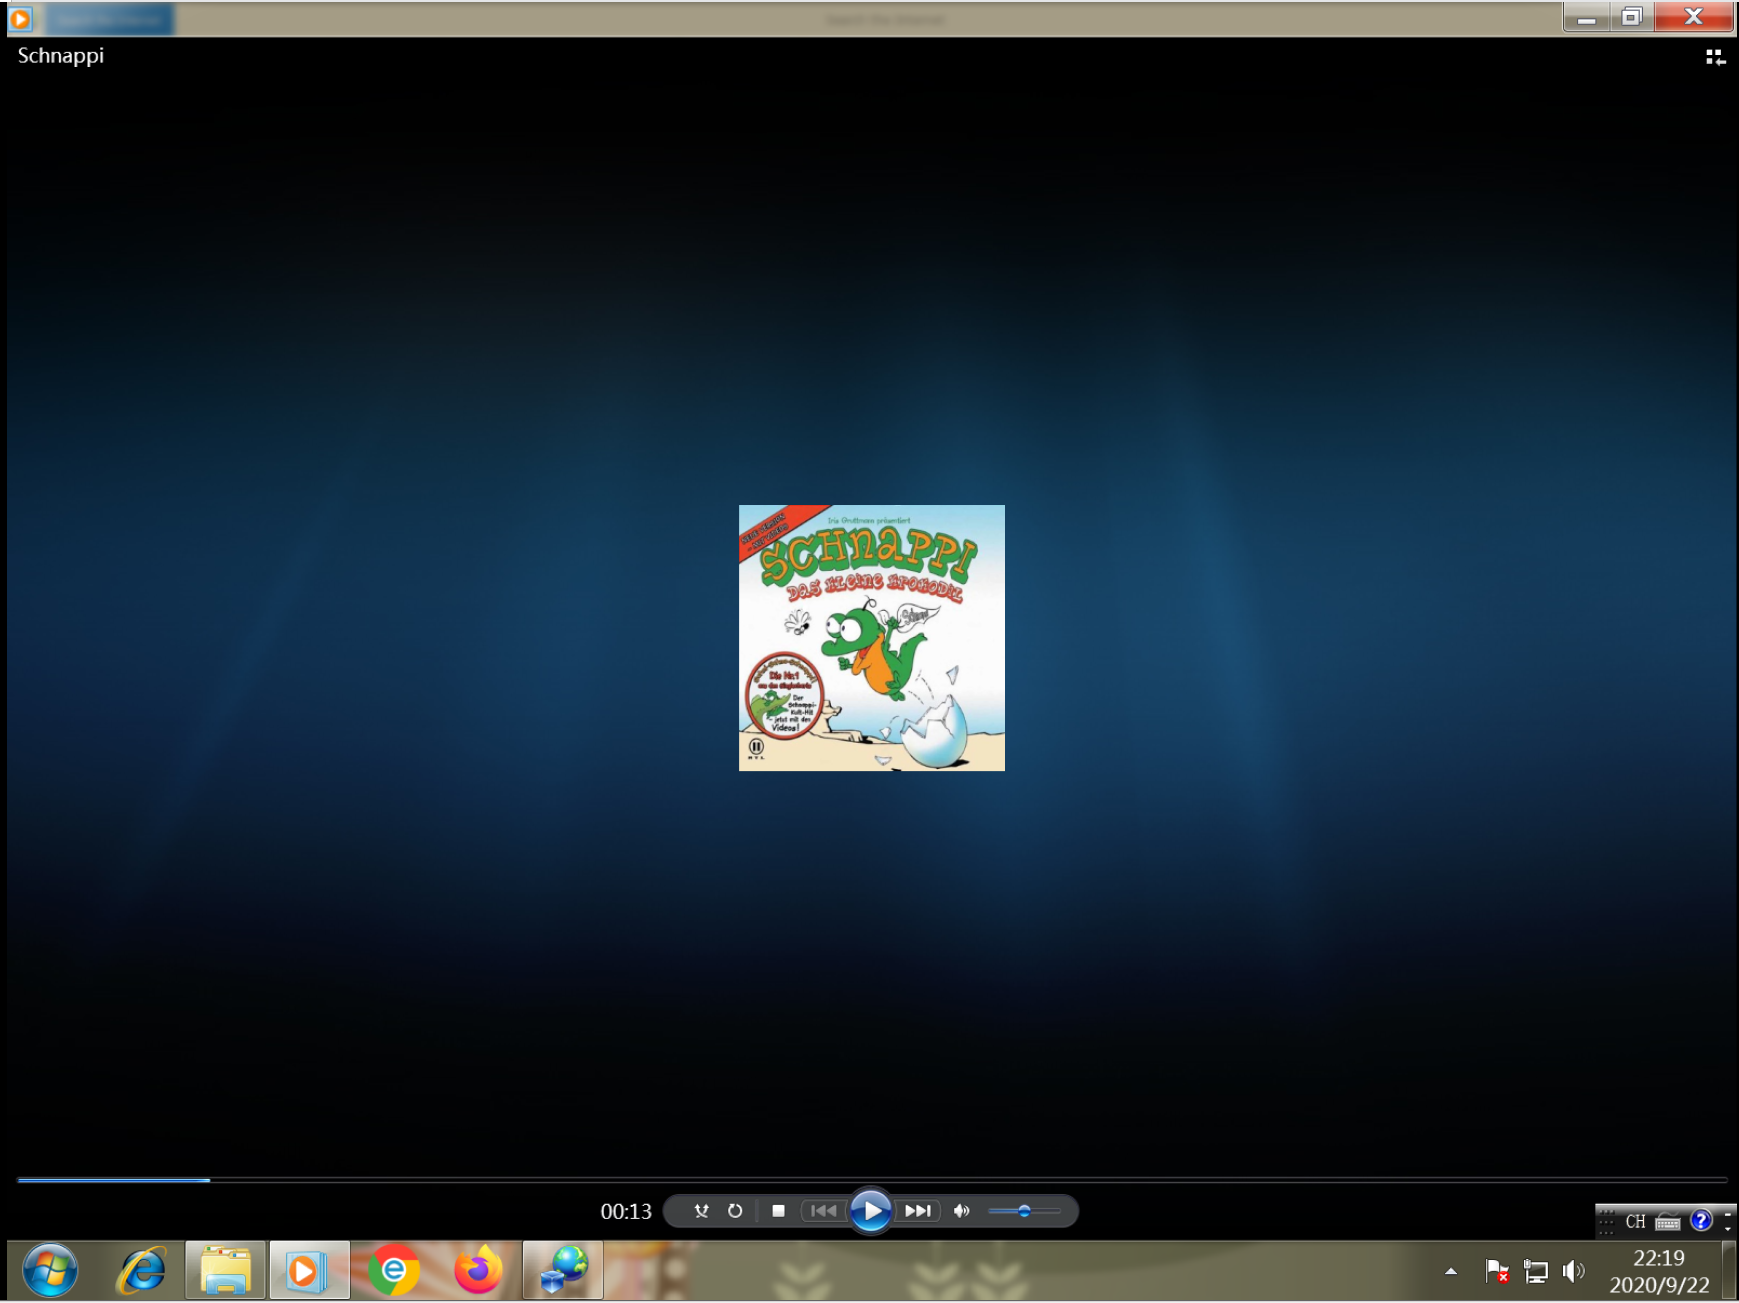Click the Schnappi album art thumbnail
This screenshot has height=1303, width=1739.
[872, 638]
